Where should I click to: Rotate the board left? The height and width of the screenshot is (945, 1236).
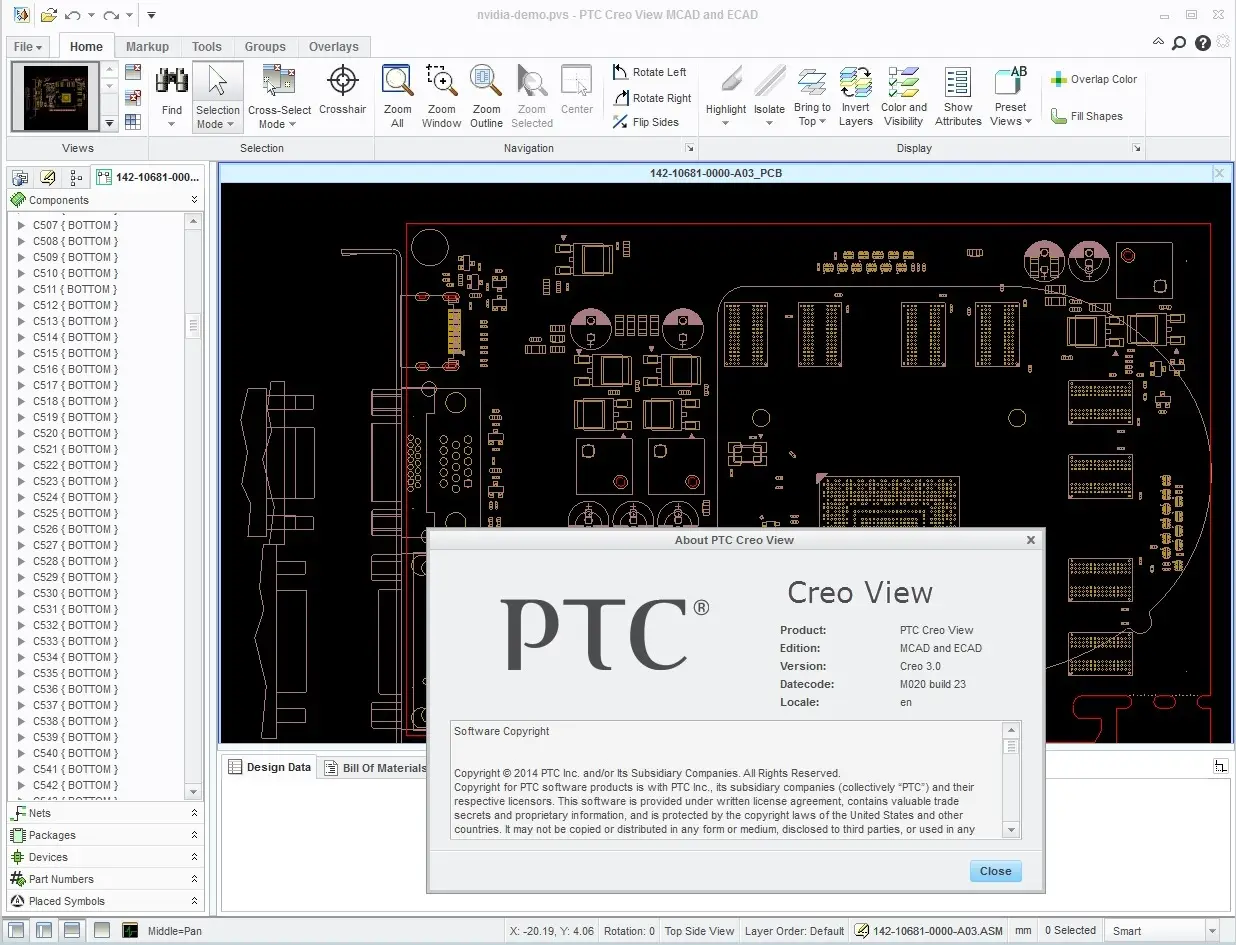tap(649, 72)
